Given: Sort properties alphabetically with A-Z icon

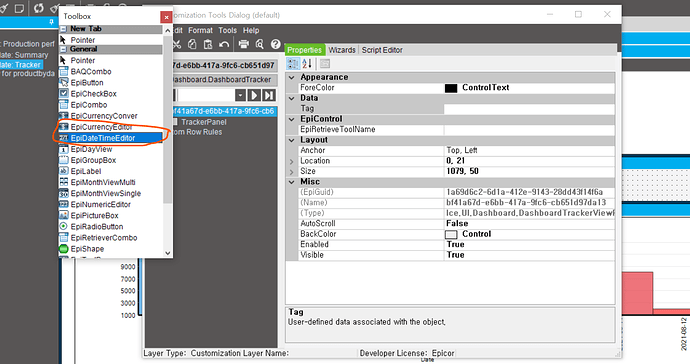Looking at the screenshot, I should (307, 64).
